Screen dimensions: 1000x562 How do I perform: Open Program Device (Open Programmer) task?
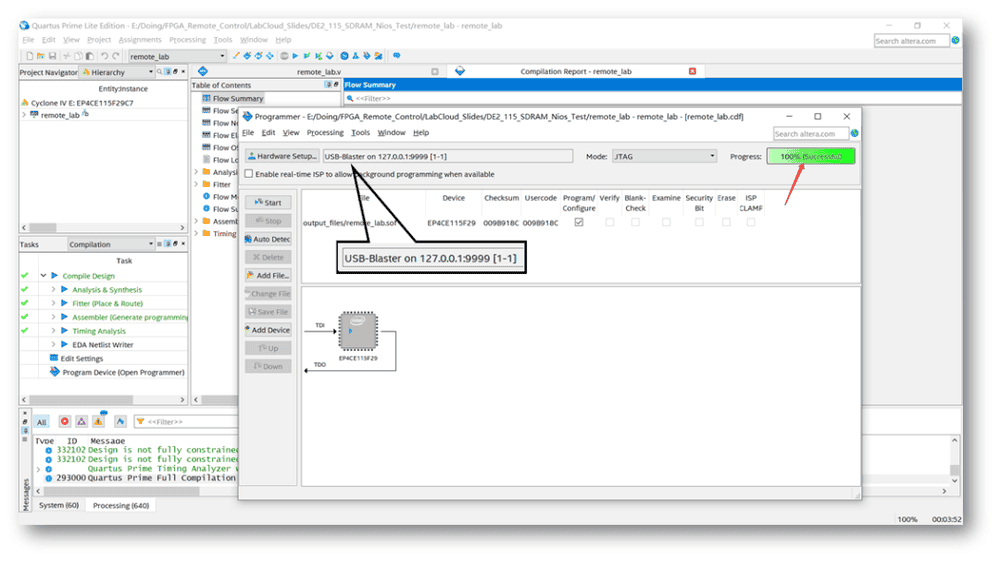click(x=123, y=372)
